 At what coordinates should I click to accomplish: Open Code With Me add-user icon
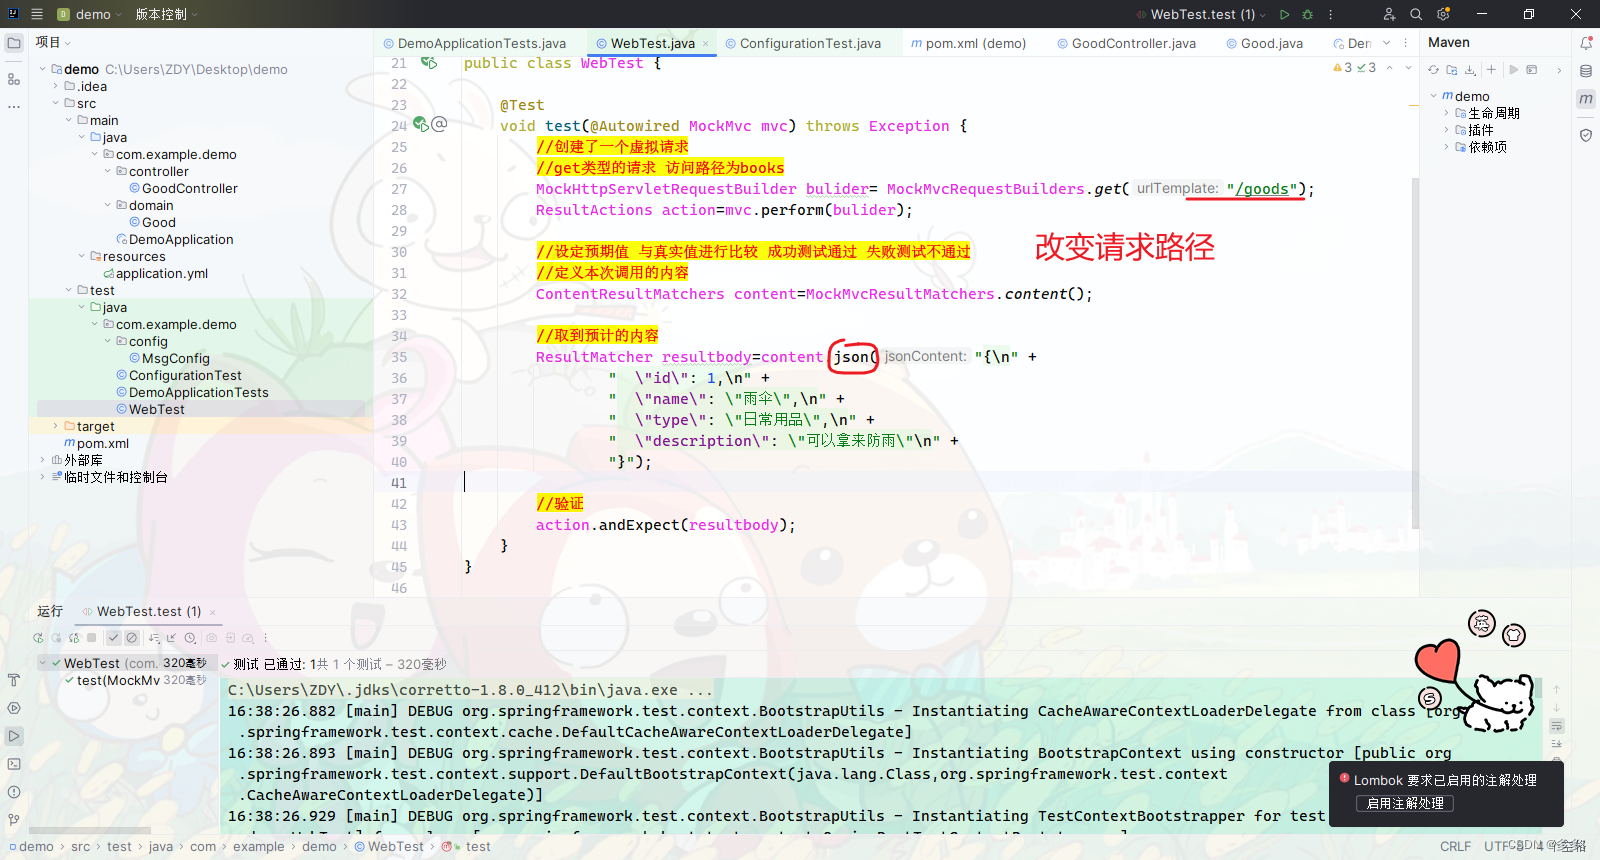point(1389,14)
